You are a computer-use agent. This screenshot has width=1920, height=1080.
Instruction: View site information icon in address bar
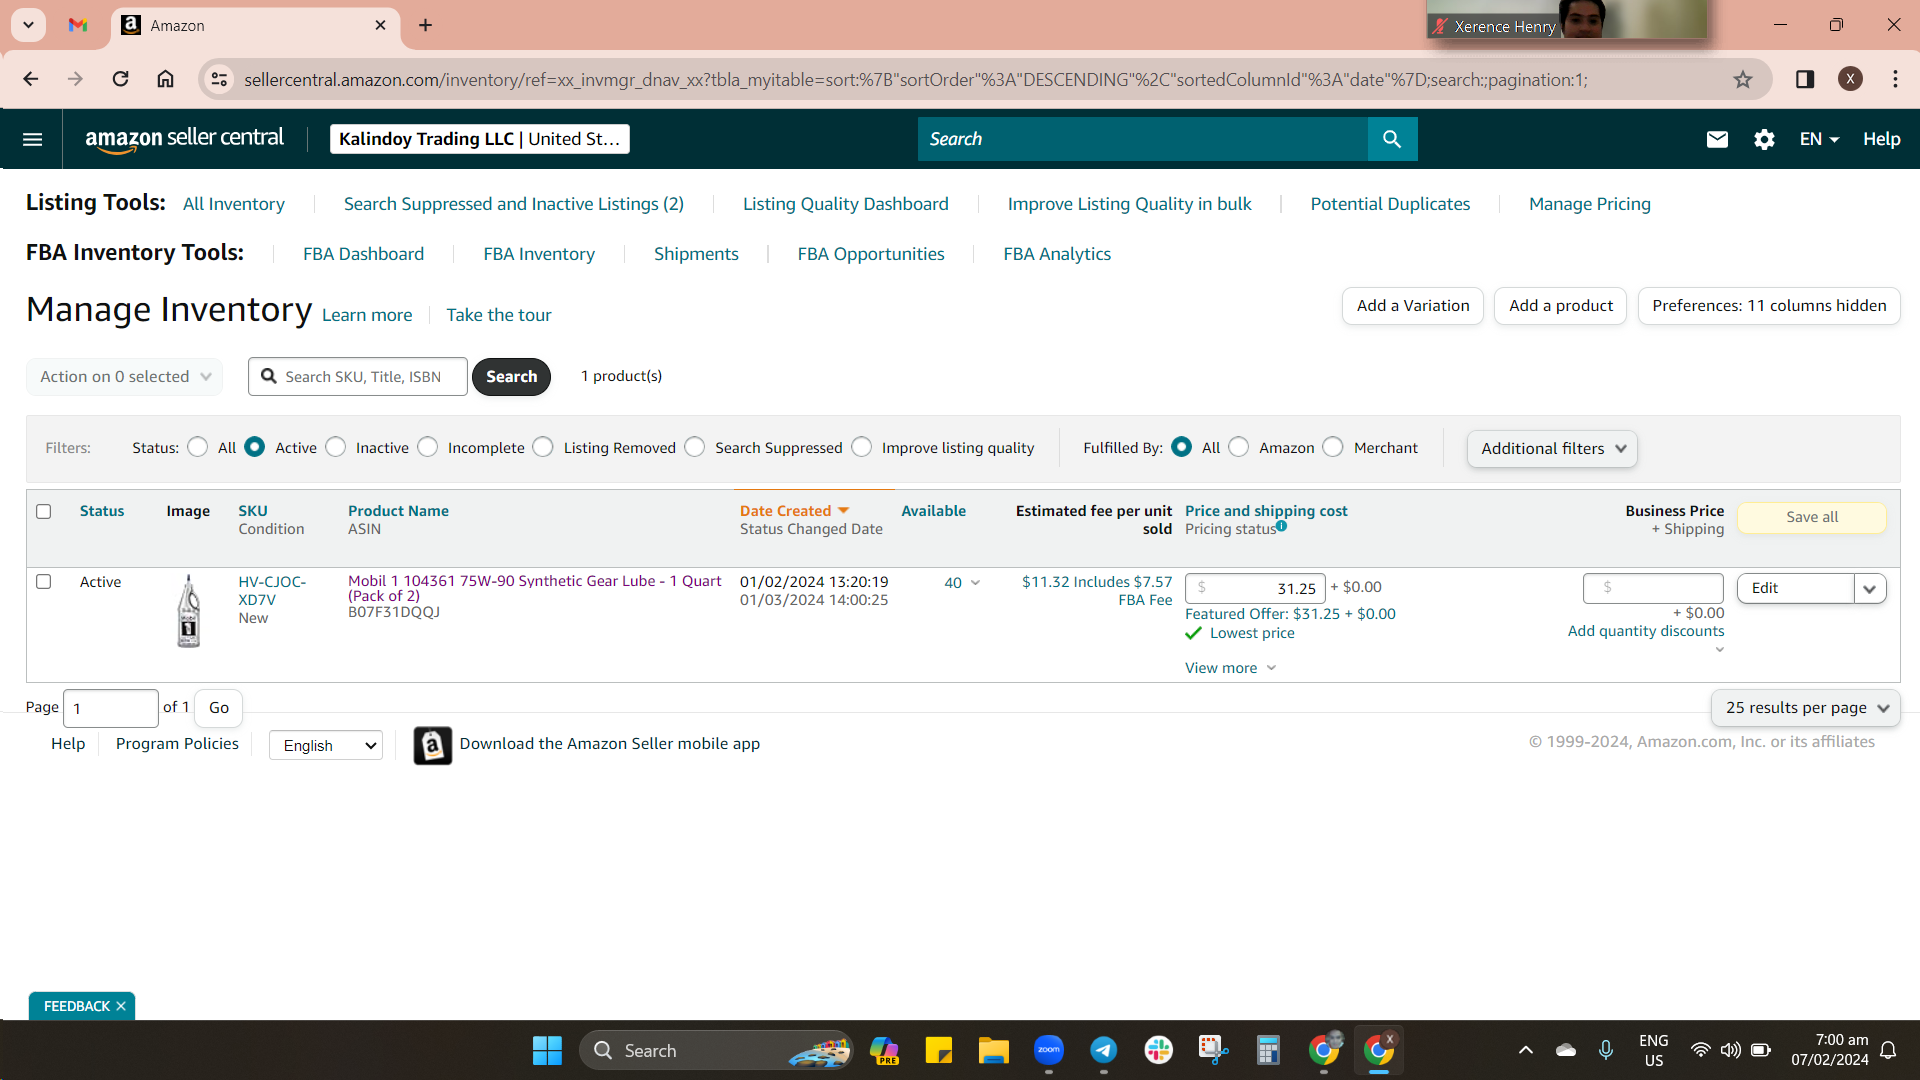pos(219,79)
